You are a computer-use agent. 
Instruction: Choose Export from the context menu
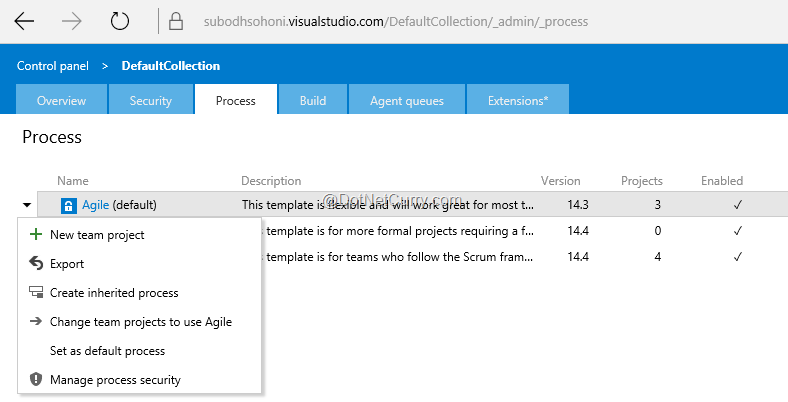(139, 264)
